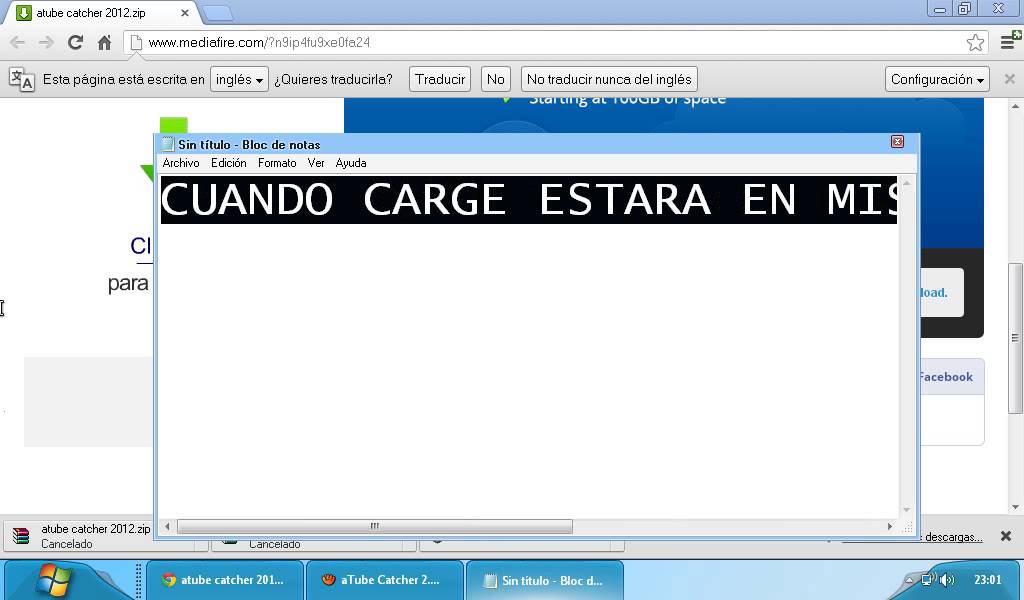The width and height of the screenshot is (1024, 600).
Task: Go to the Chrome home page
Action: click(104, 42)
